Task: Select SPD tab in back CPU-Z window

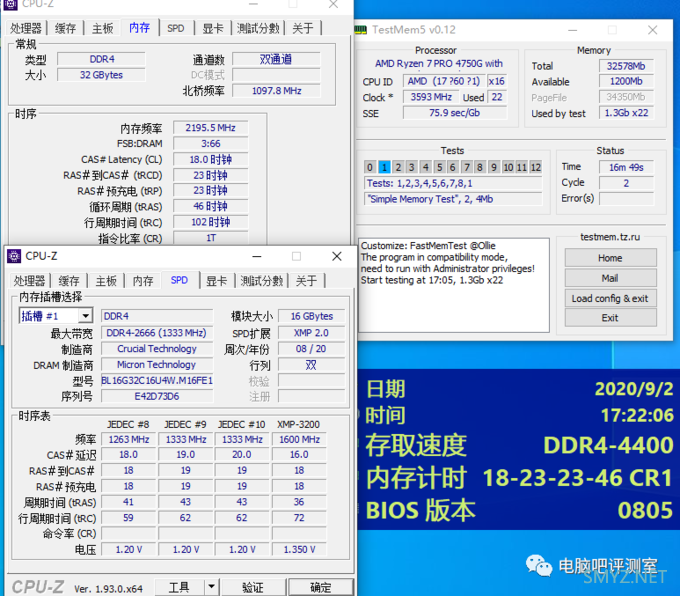Action: pos(176,29)
